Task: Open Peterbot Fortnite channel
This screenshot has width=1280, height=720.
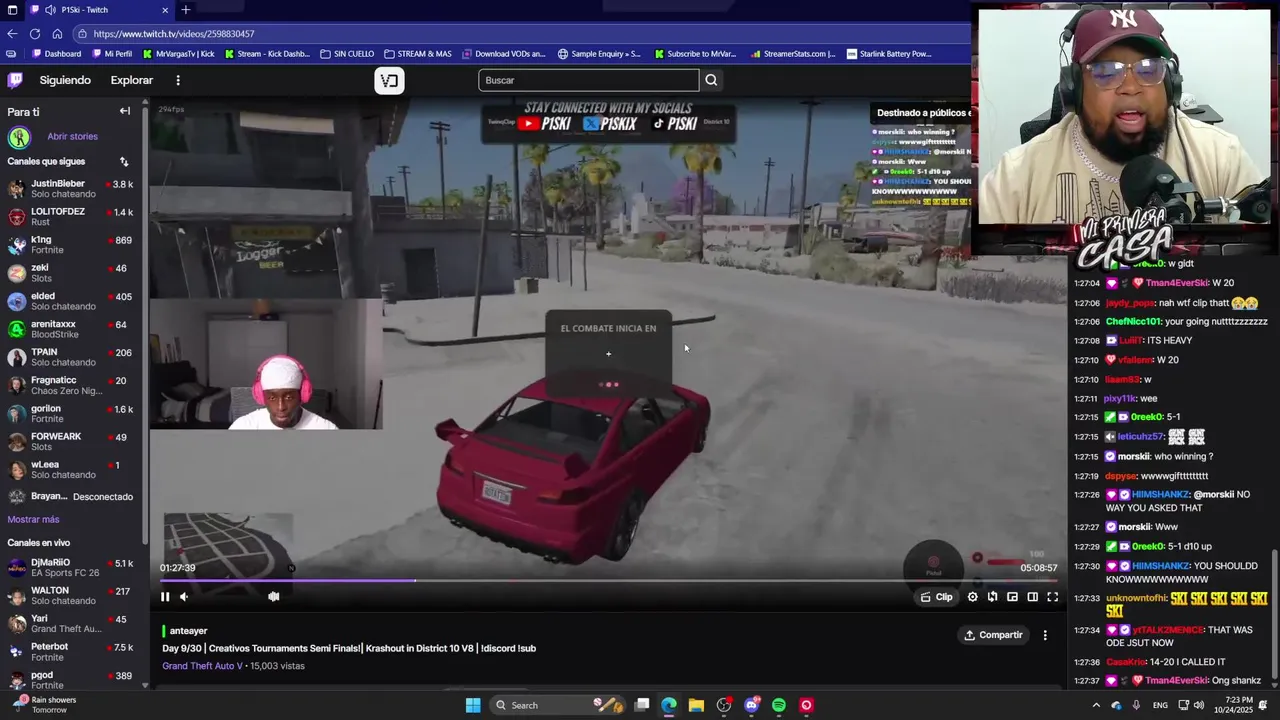Action: pos(71,652)
